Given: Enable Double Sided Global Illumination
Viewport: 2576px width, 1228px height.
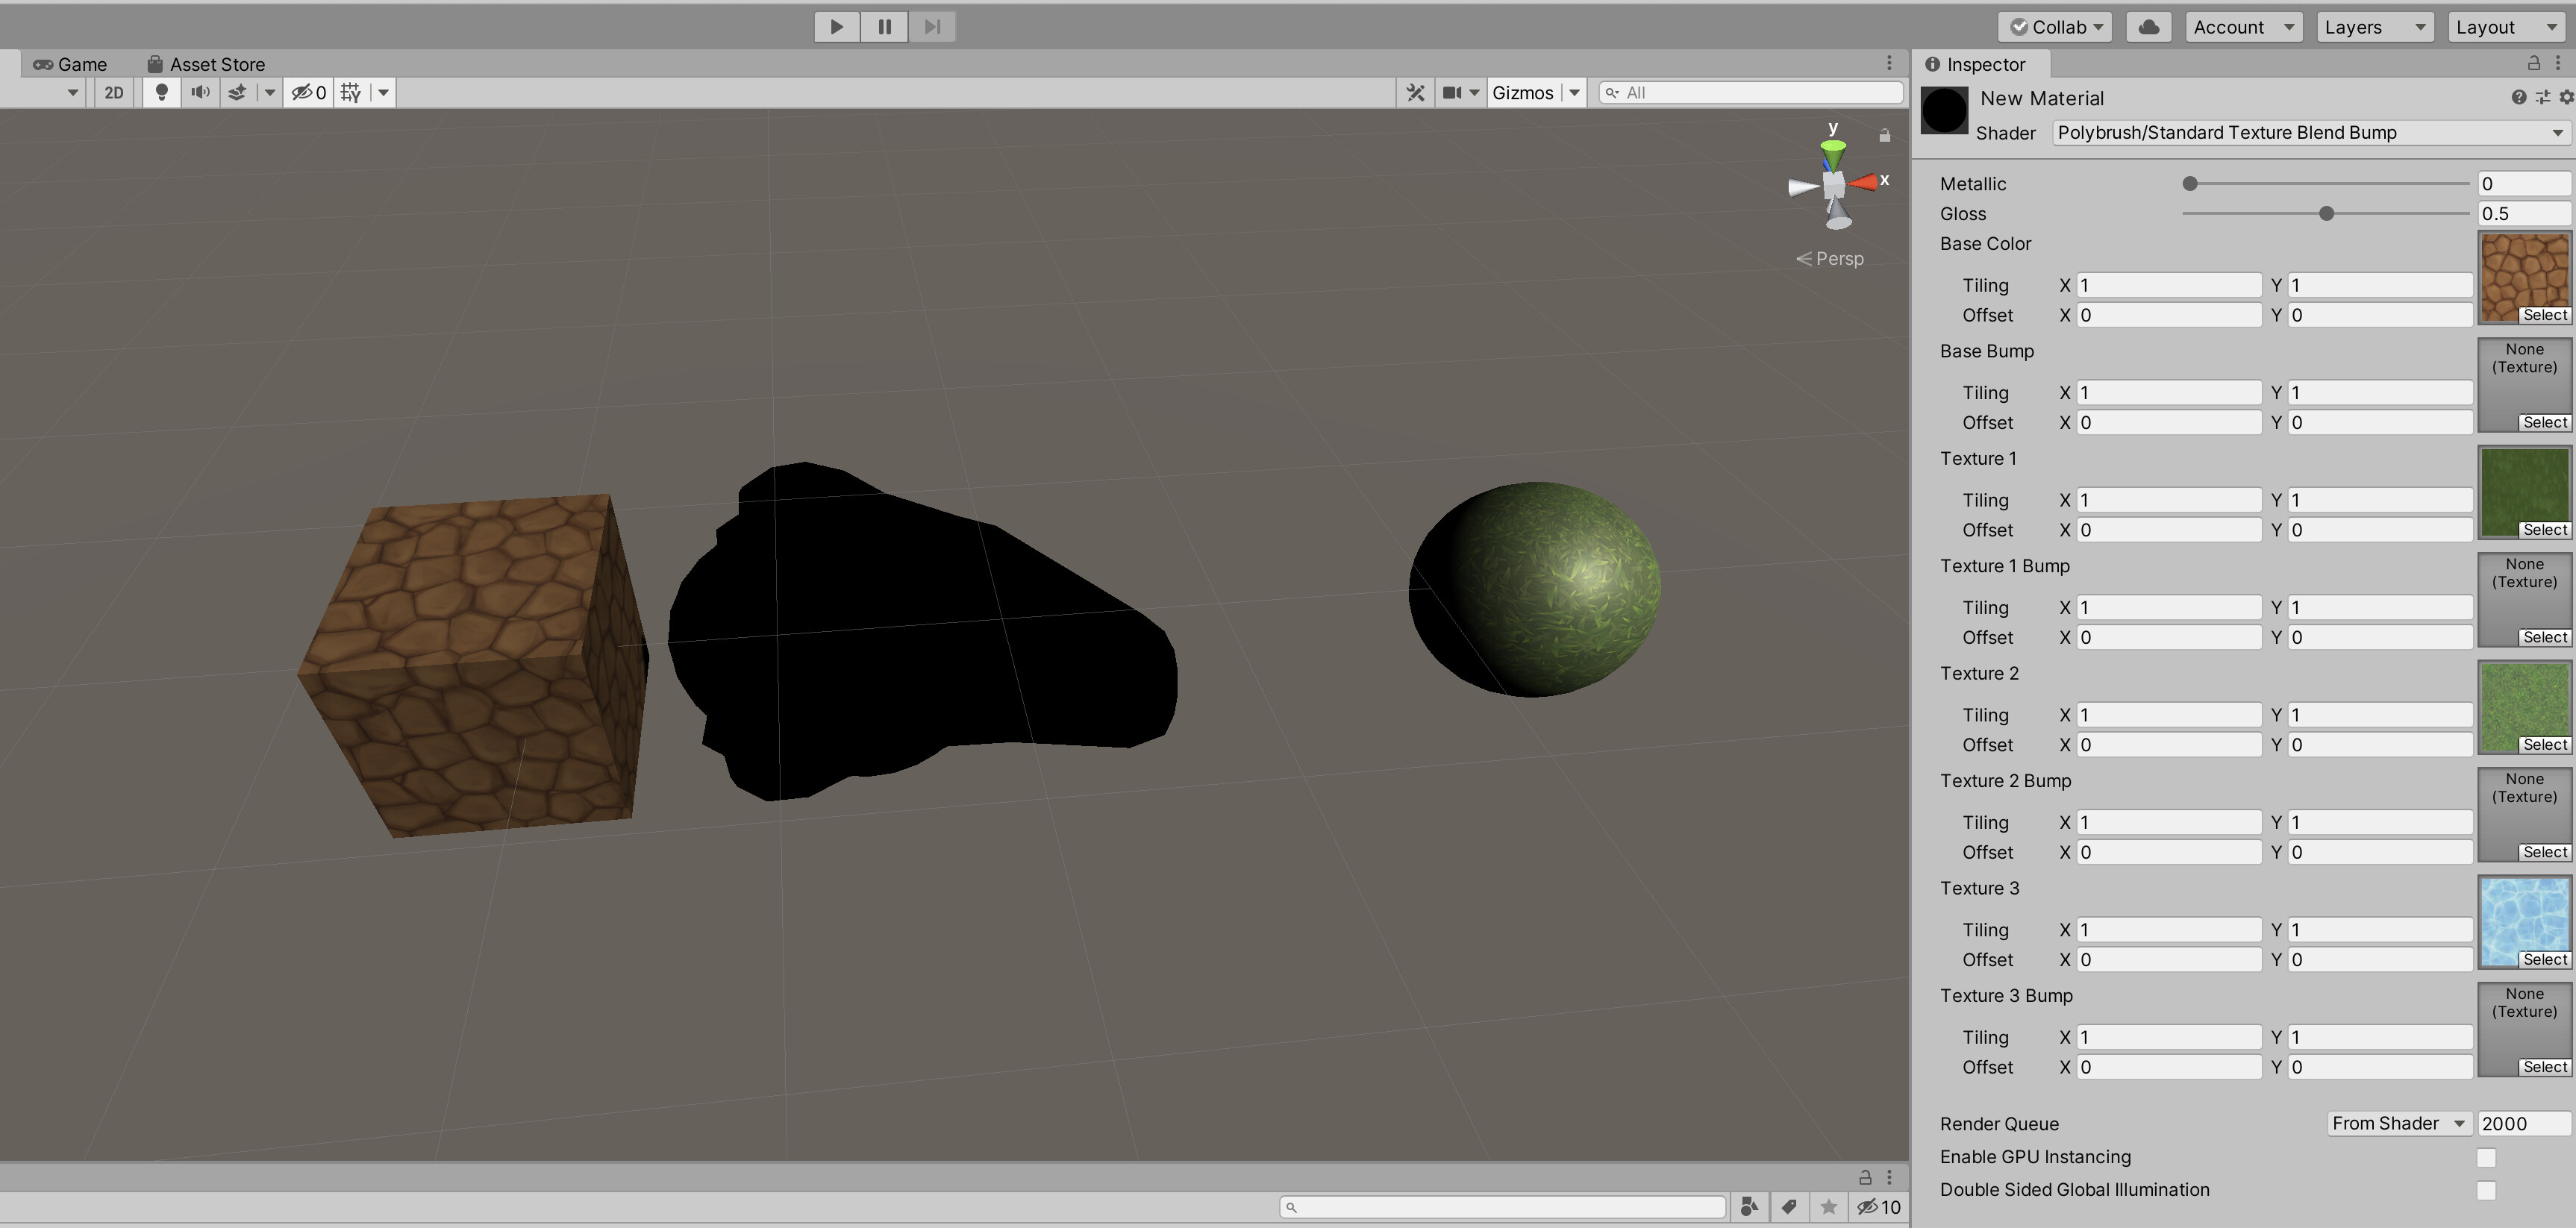Looking at the screenshot, I should click(x=2486, y=1190).
